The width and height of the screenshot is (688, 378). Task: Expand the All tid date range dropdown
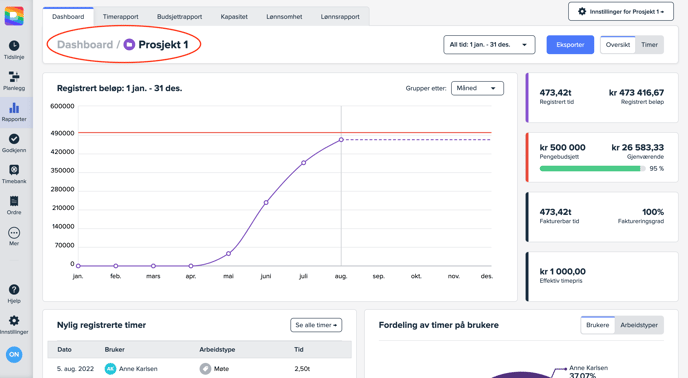tap(489, 45)
